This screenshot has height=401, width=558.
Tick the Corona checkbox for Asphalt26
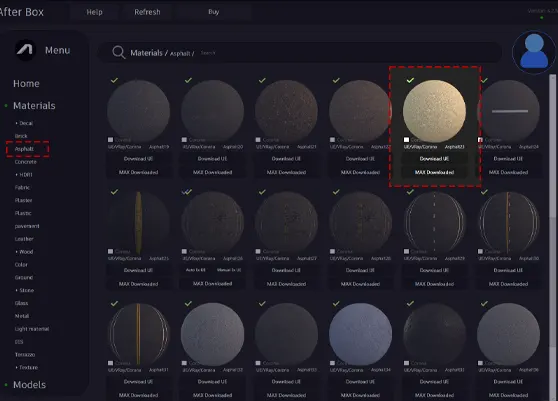coord(184,252)
